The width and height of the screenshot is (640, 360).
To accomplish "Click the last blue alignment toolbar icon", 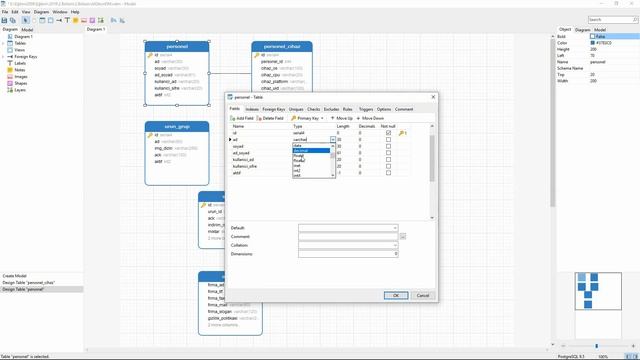I will tap(122, 20).
